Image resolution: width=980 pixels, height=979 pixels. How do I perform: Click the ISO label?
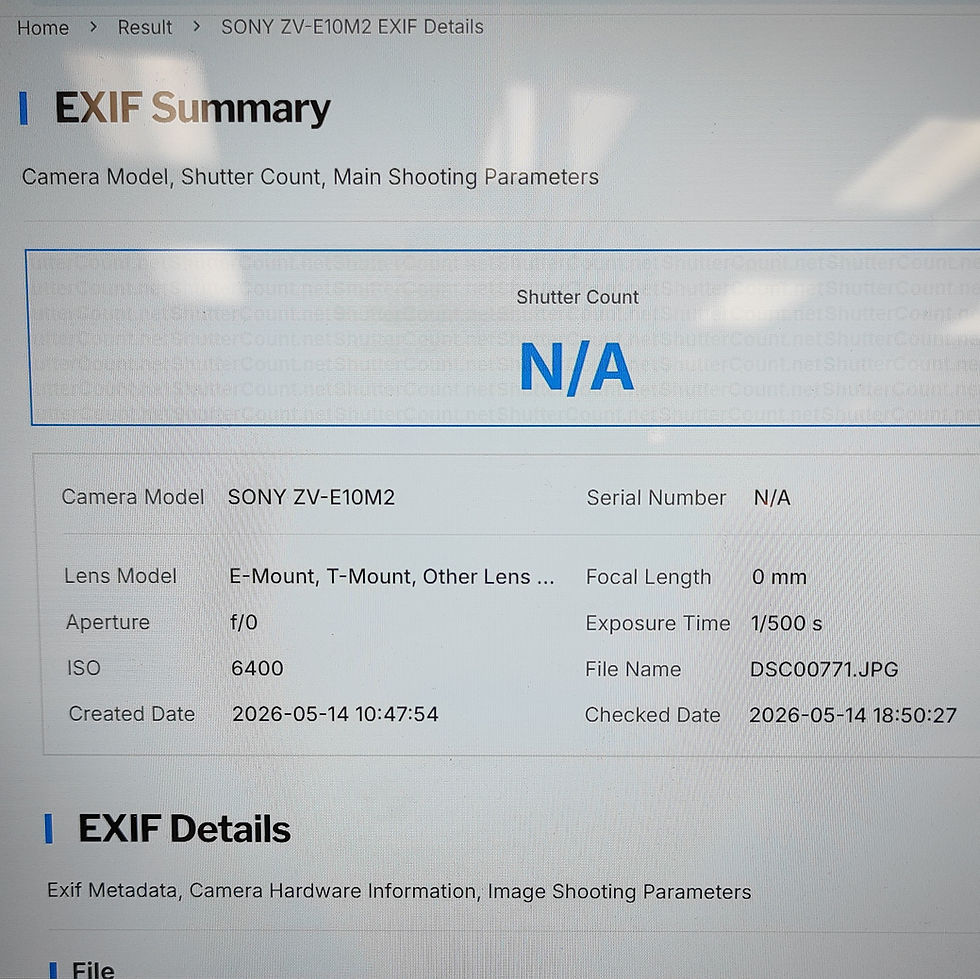click(84, 668)
